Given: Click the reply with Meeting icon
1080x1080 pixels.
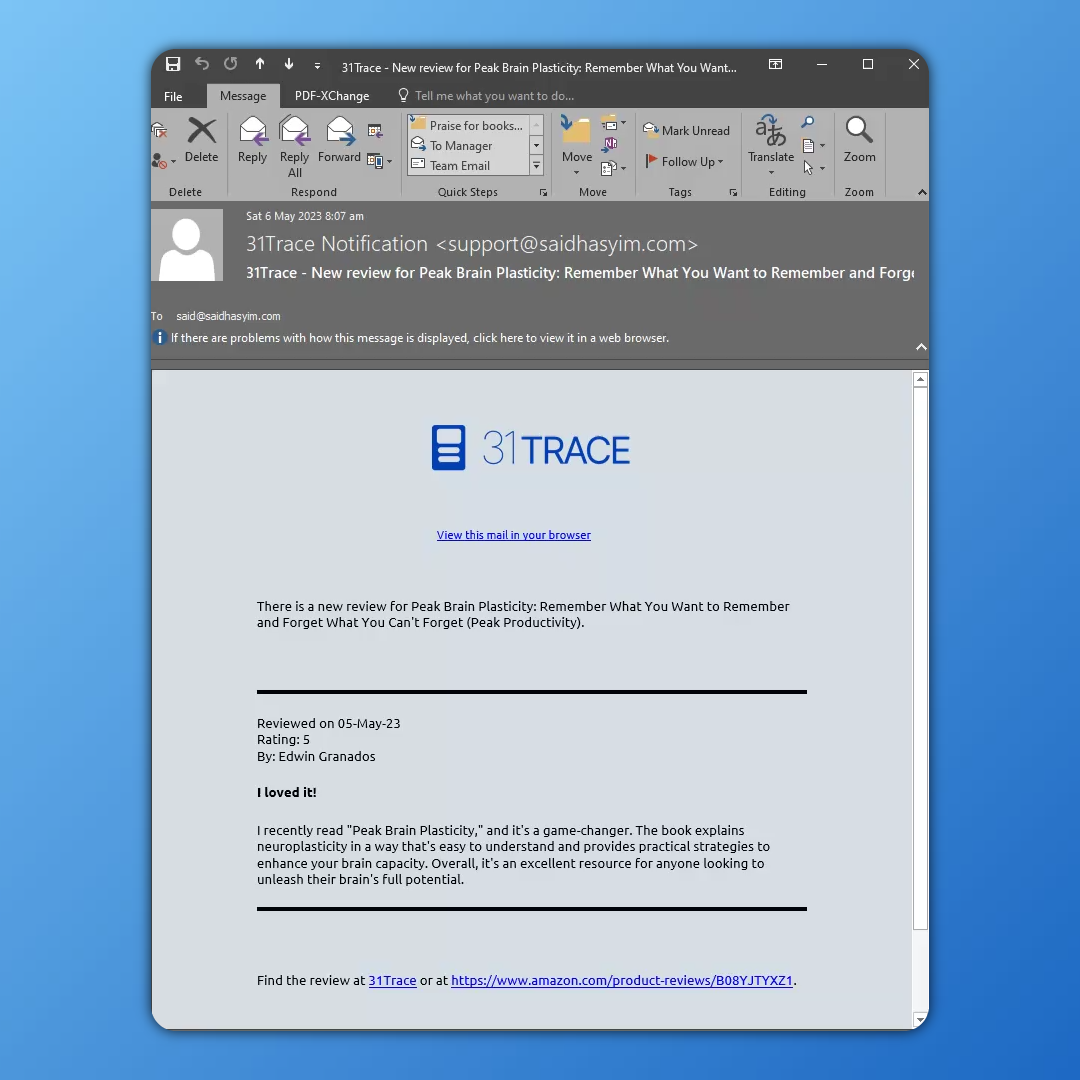Looking at the screenshot, I should click(x=375, y=130).
